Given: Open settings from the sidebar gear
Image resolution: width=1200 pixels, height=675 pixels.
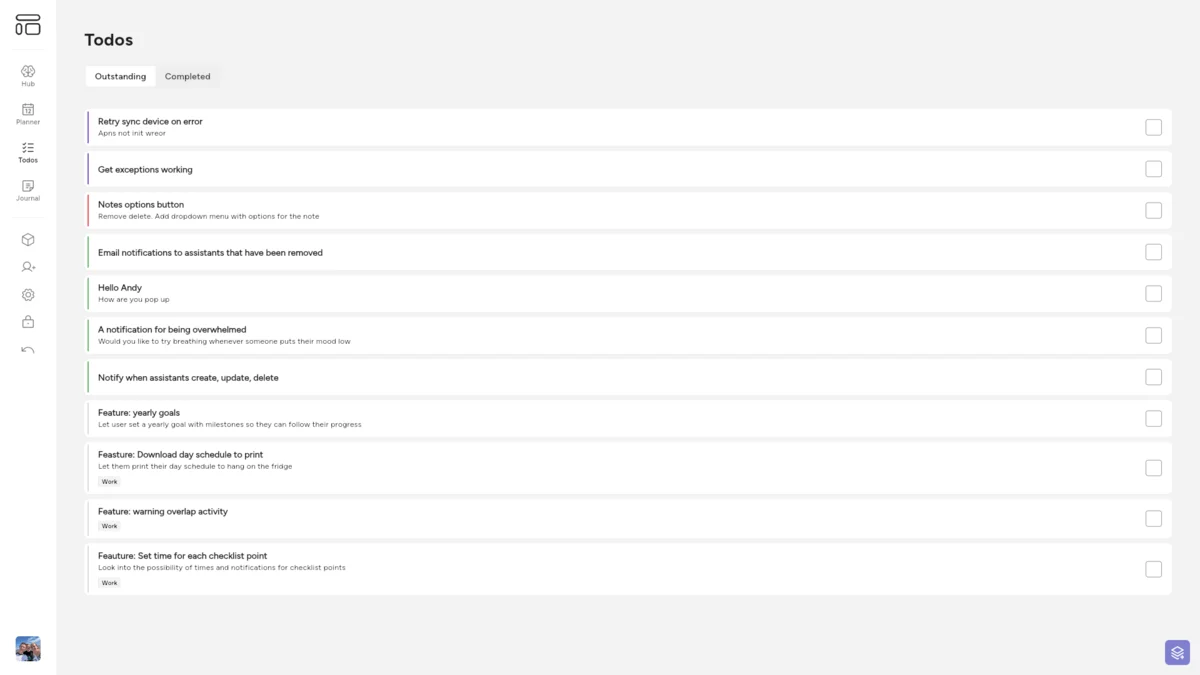Looking at the screenshot, I should (27, 294).
